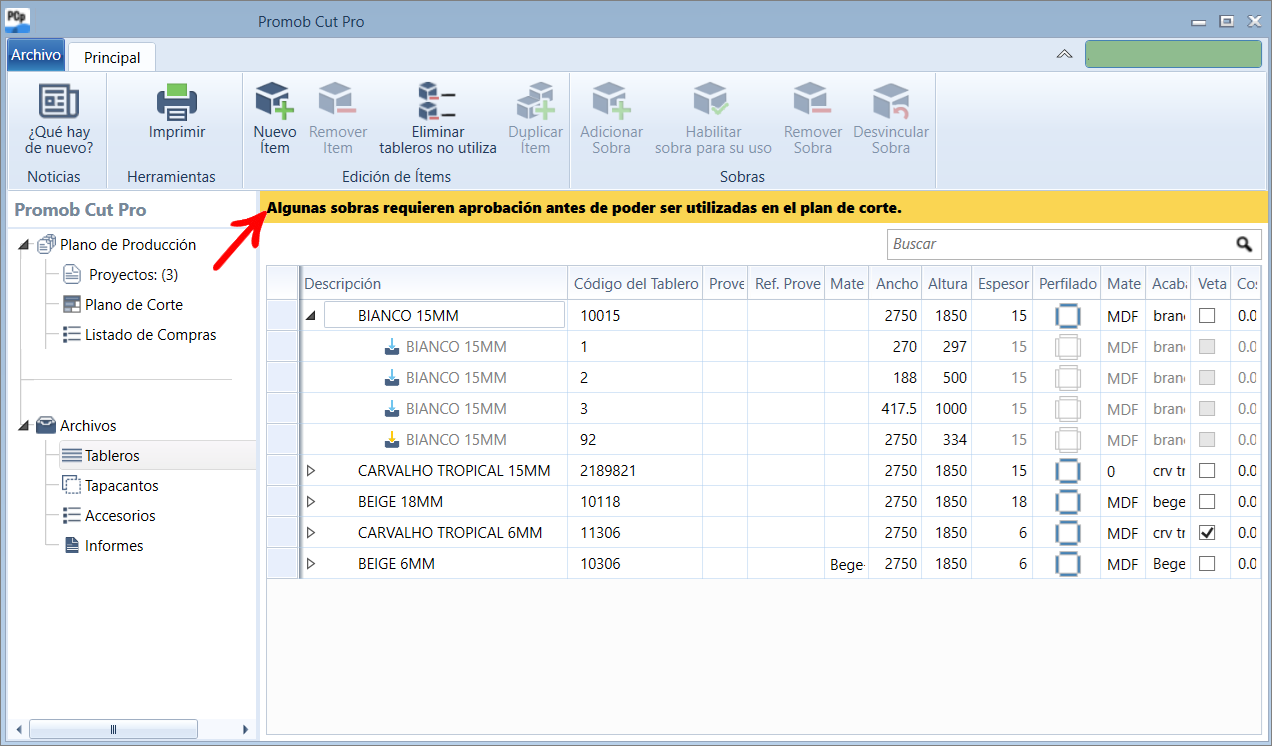Click the Imprimir printer icon
Viewport: 1272px width, 746px height.
point(177,101)
